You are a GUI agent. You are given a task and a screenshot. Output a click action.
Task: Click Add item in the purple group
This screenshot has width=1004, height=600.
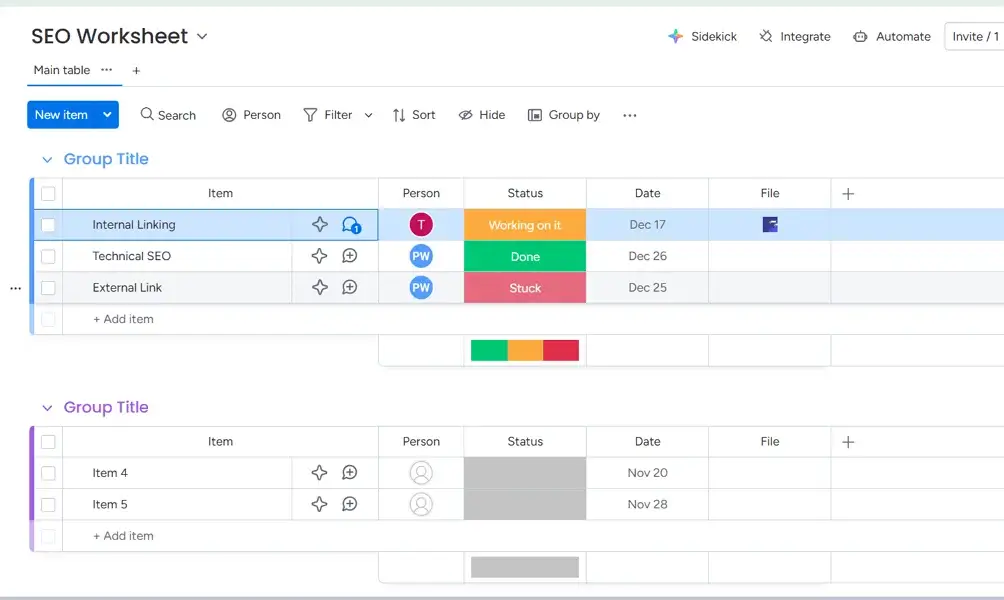pos(123,536)
